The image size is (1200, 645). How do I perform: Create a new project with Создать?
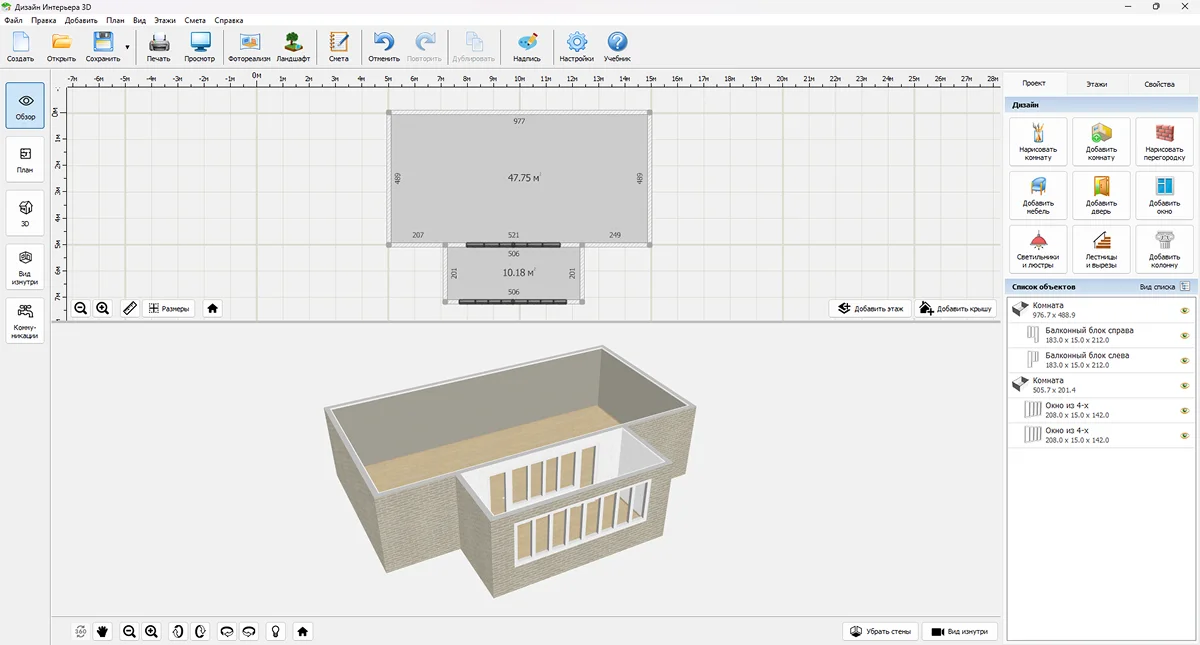pos(20,46)
